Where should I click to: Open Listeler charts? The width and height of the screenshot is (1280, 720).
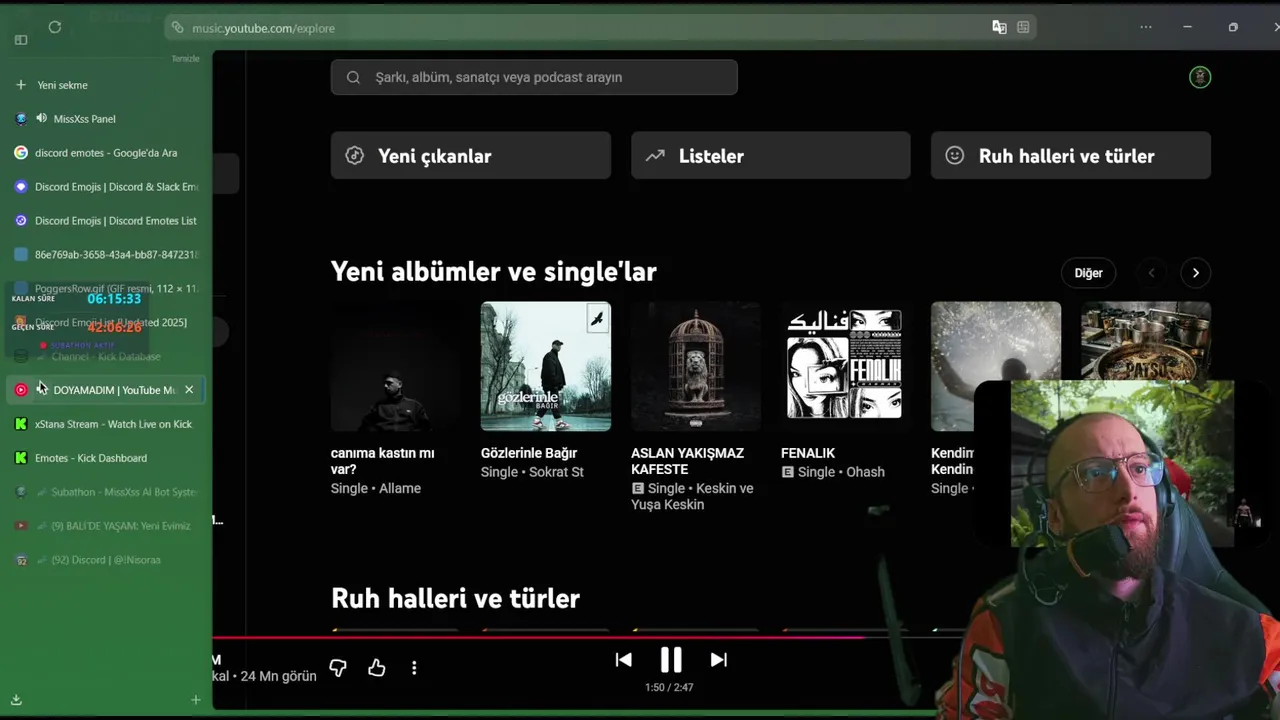point(771,156)
